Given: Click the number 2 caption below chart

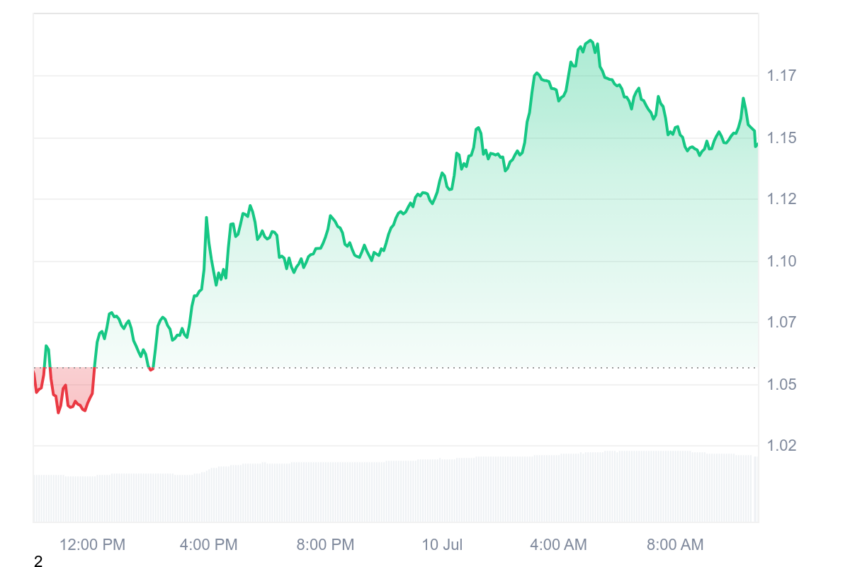Looking at the screenshot, I should click(38, 561).
